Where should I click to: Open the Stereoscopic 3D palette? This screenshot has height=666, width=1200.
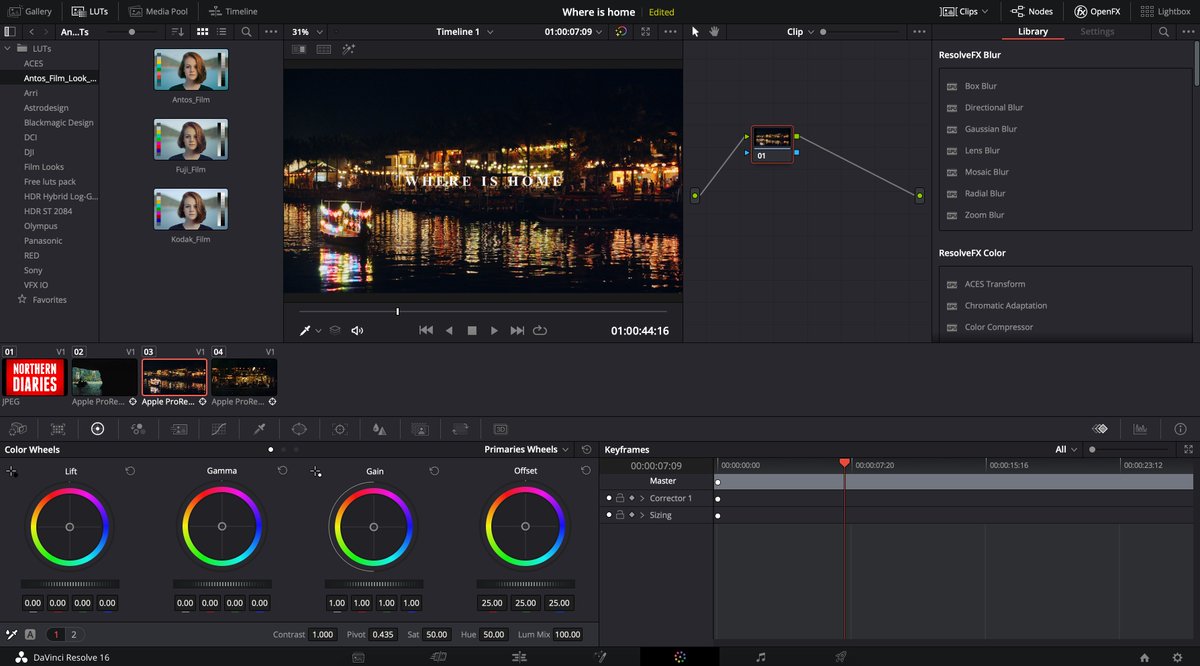click(501, 428)
